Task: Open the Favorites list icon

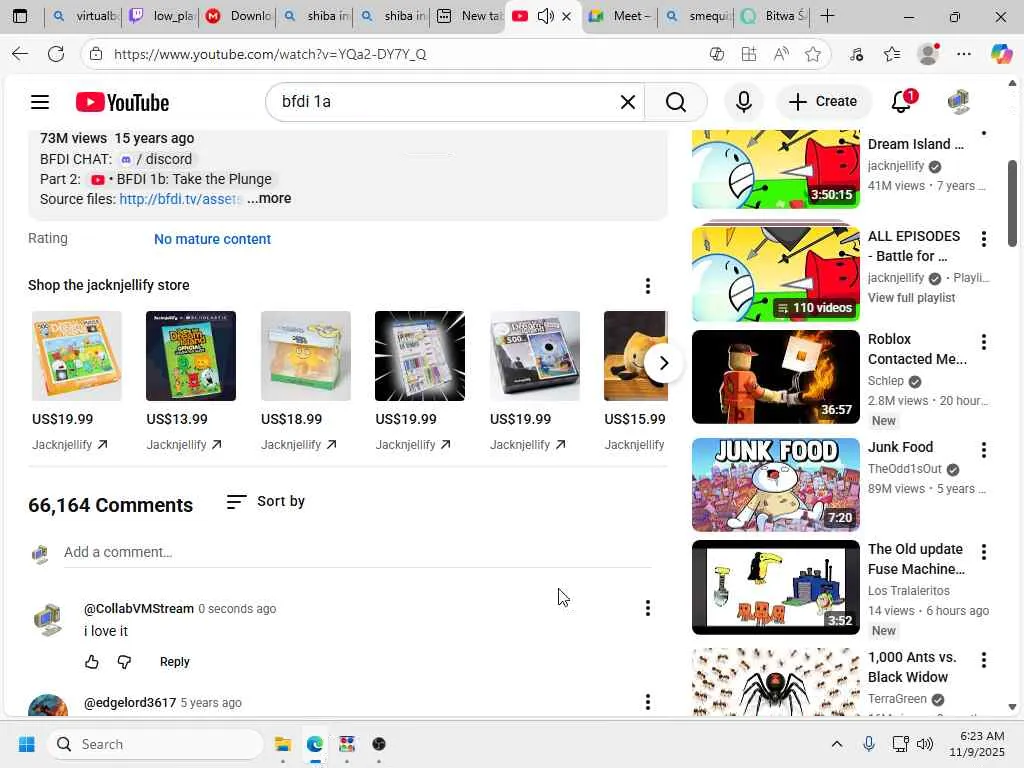Action: tap(891, 54)
